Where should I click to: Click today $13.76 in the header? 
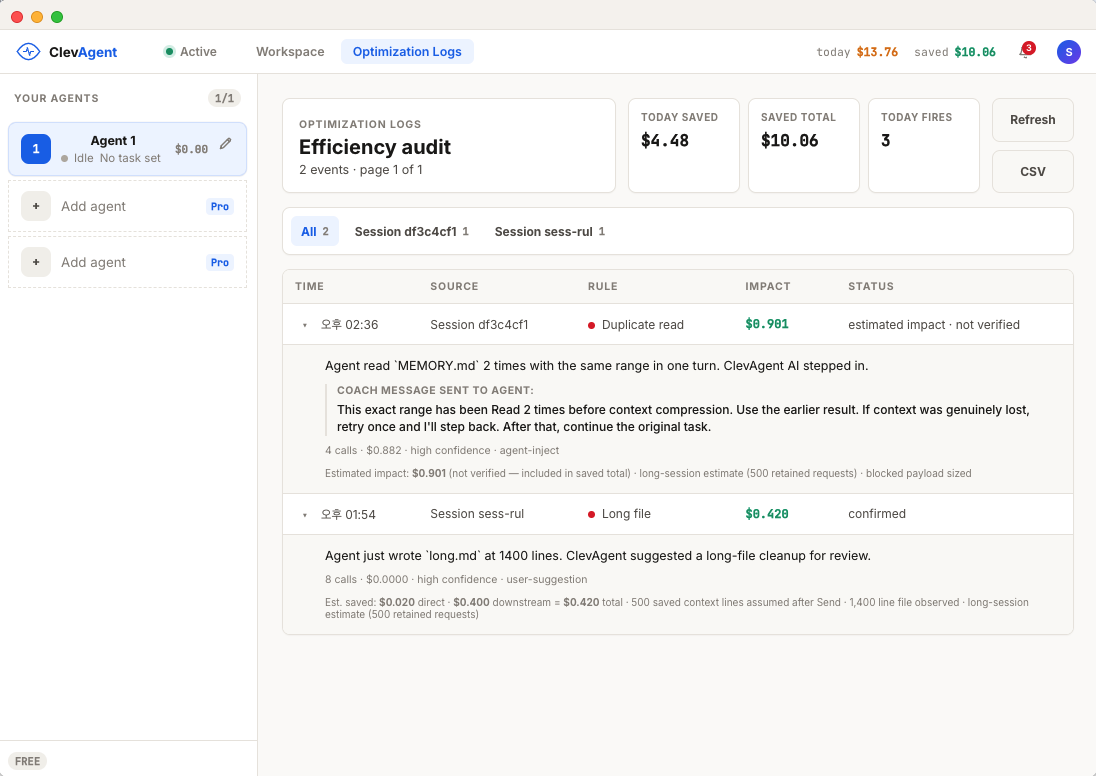[857, 52]
